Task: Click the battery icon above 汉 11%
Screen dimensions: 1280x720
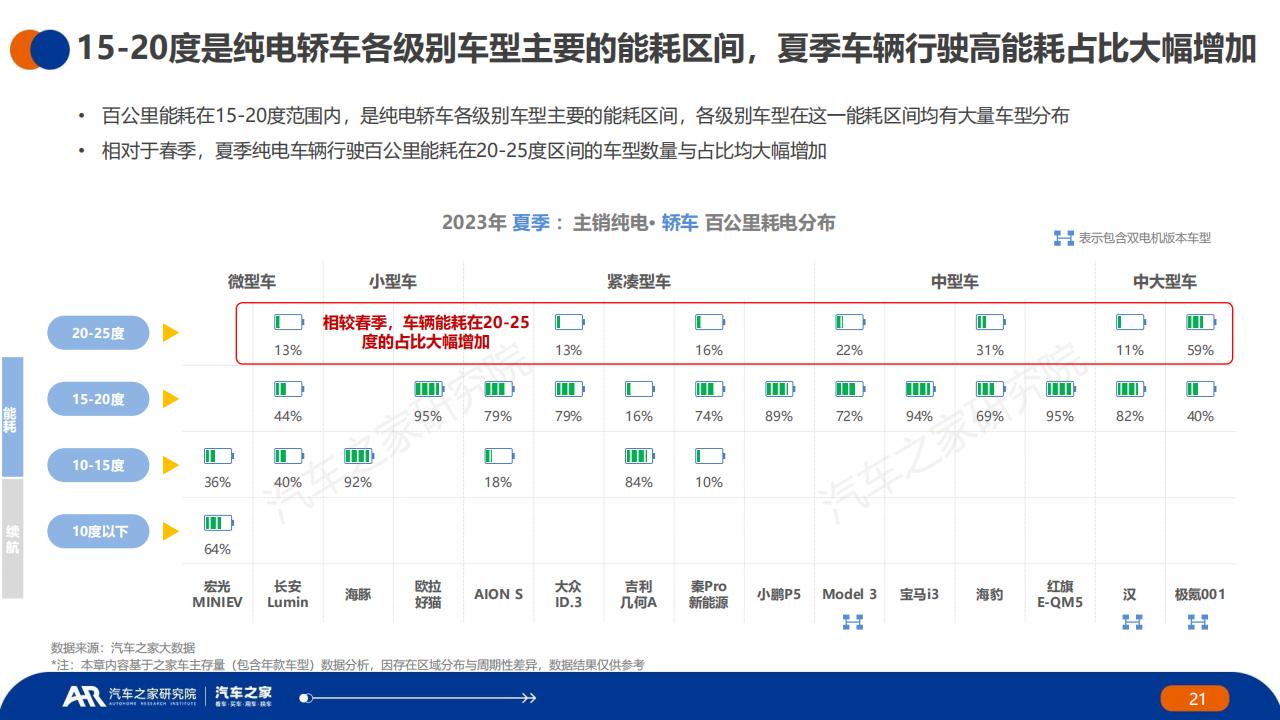Action: tap(1130, 322)
